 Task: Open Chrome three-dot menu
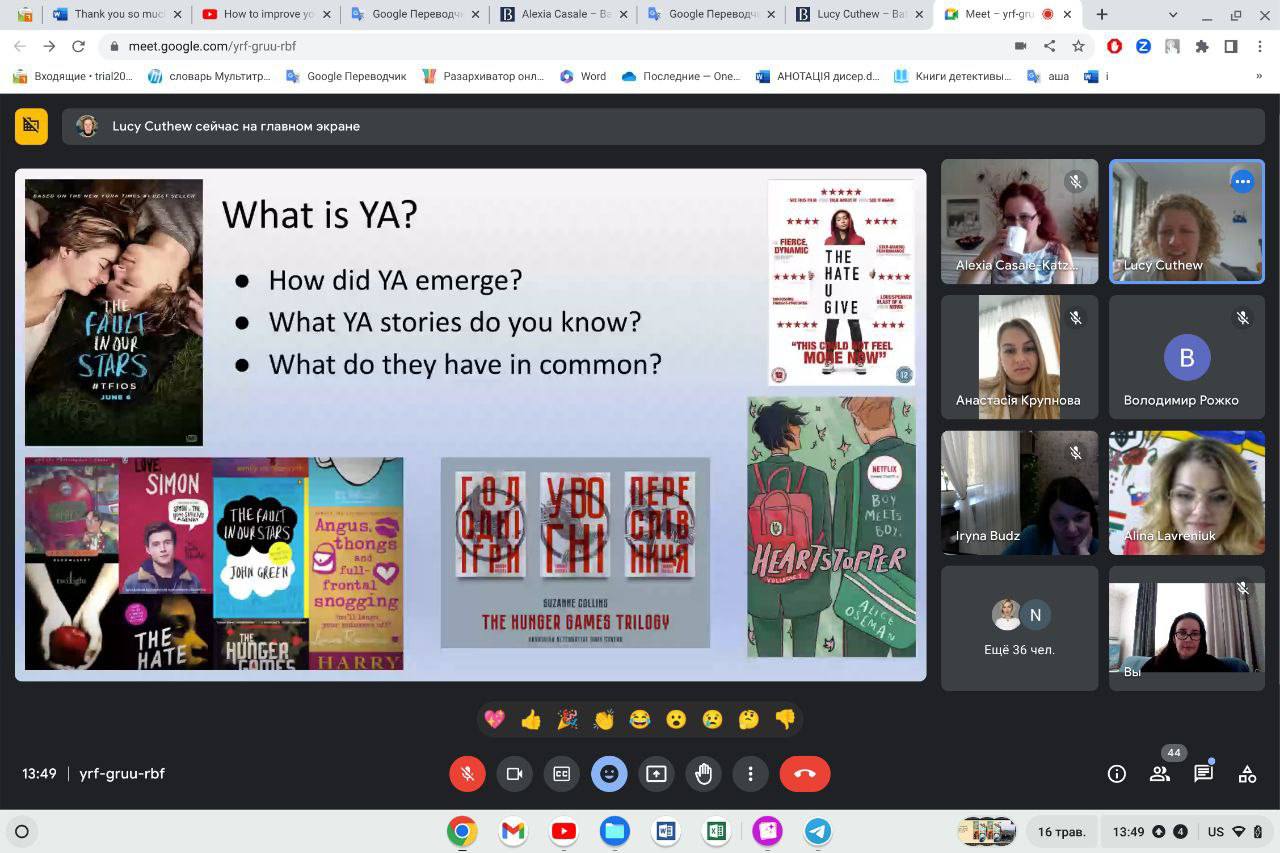pyautogui.click(x=1260, y=46)
